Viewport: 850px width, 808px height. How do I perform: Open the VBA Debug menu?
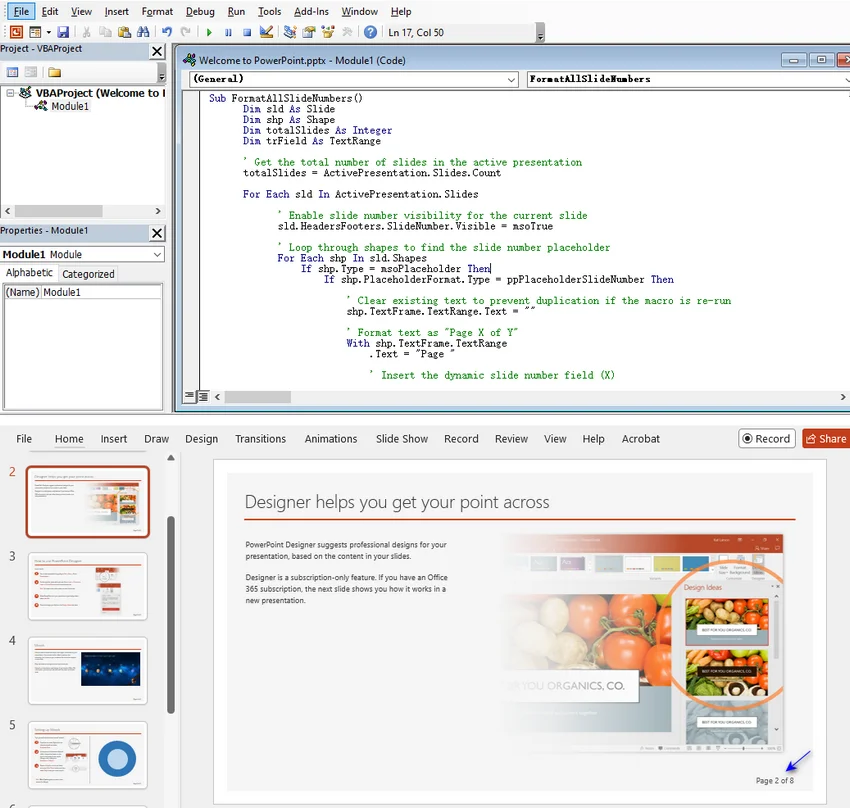[x=200, y=11]
